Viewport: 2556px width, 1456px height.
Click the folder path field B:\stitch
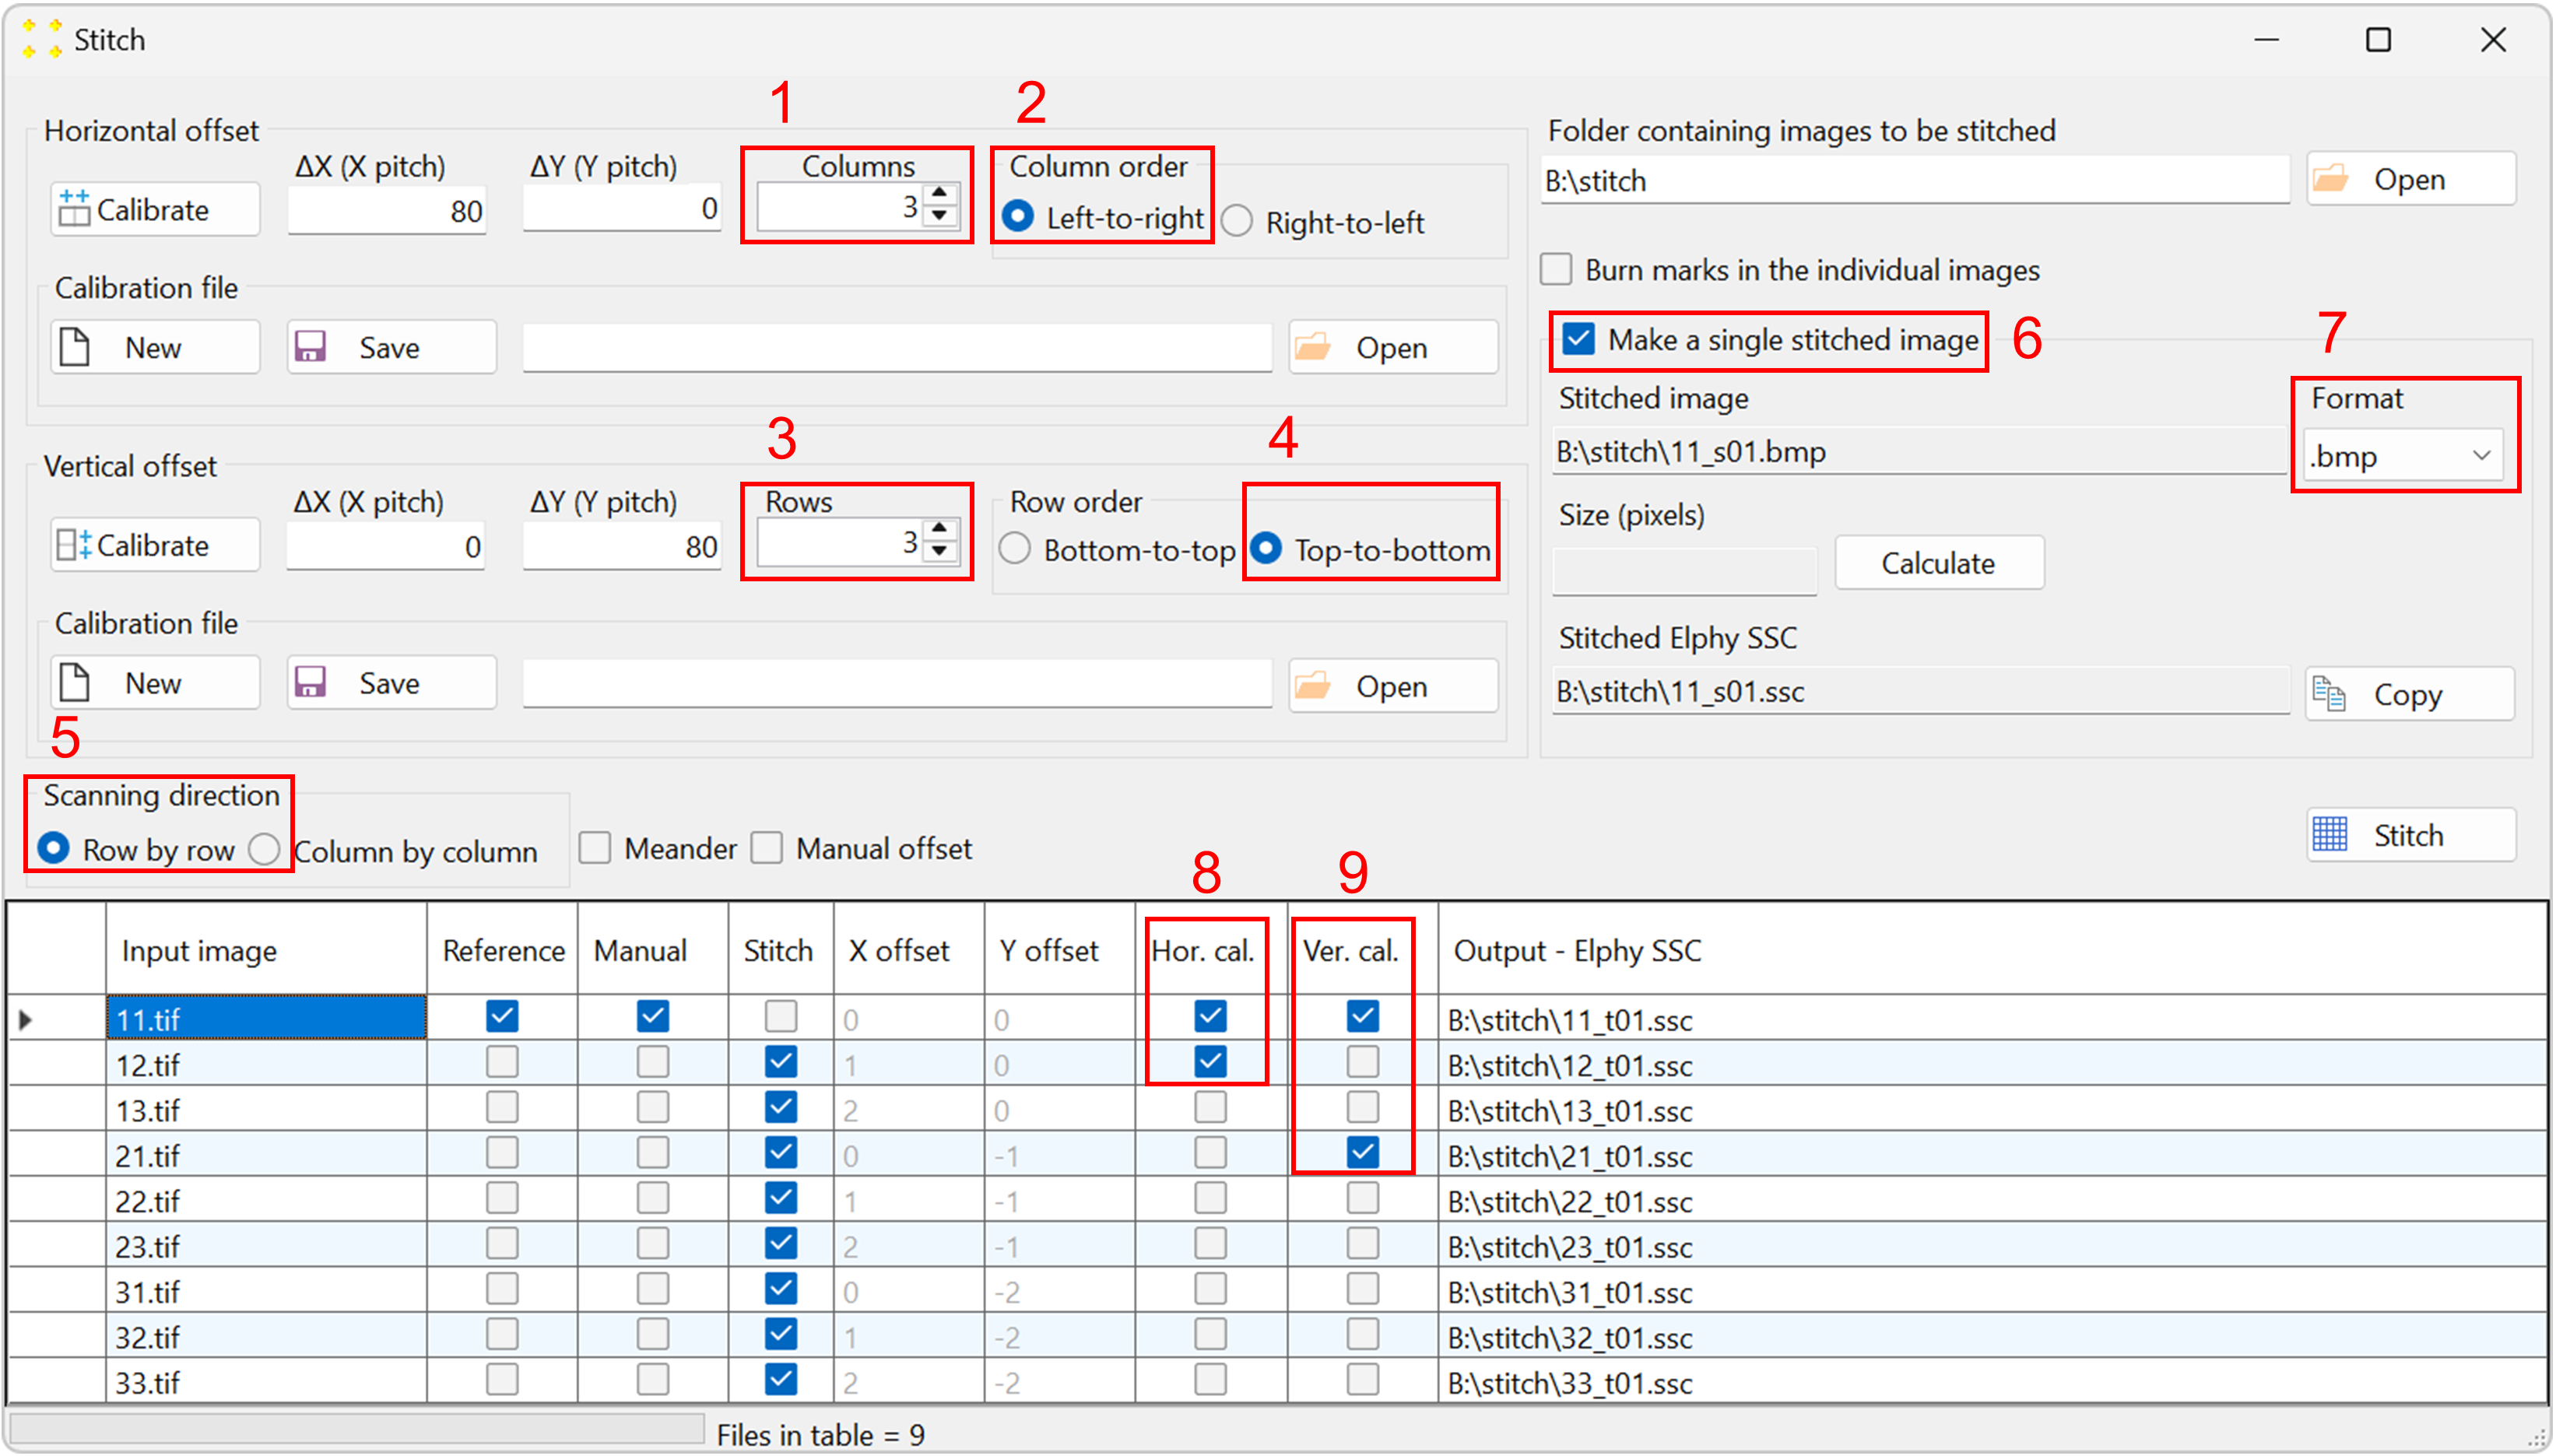point(1915,181)
